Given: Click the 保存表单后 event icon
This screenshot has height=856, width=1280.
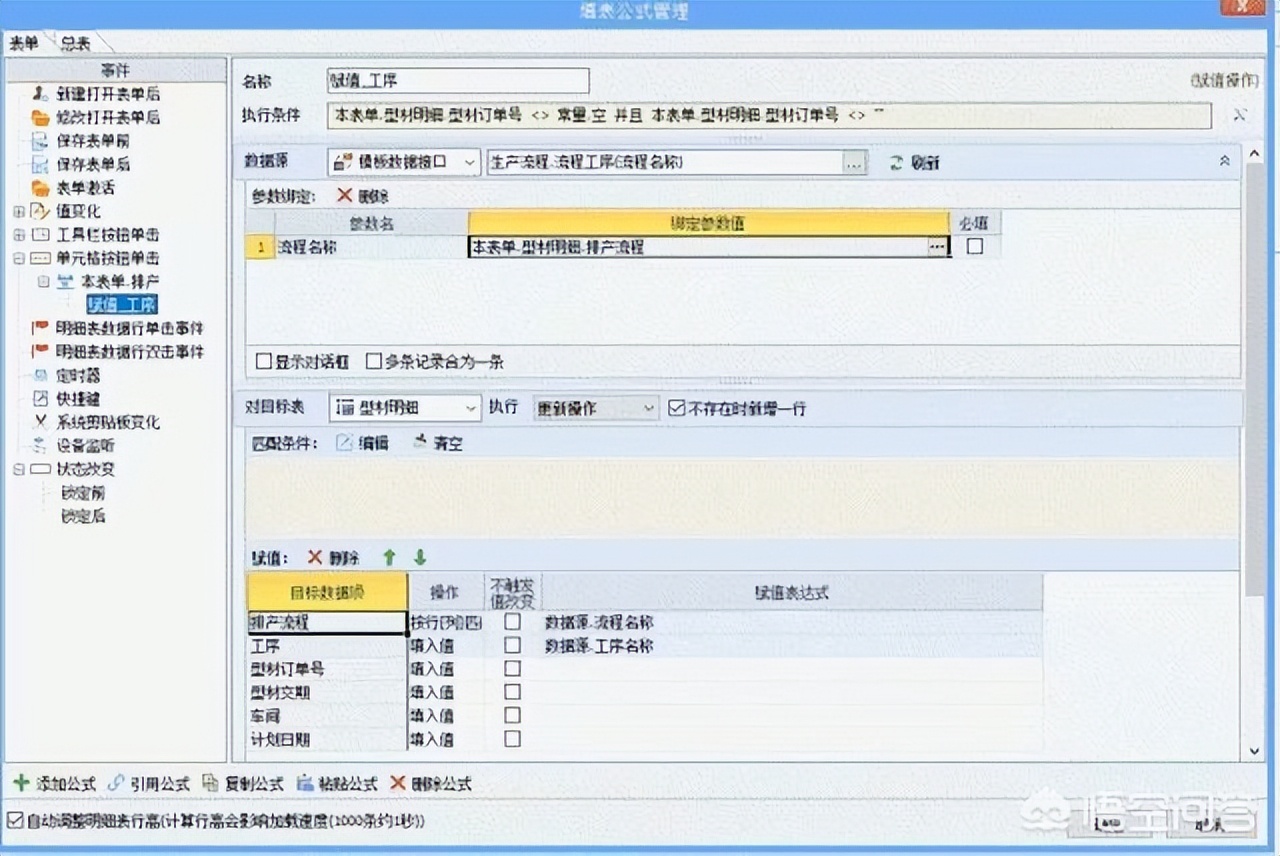Looking at the screenshot, I should click(x=40, y=164).
